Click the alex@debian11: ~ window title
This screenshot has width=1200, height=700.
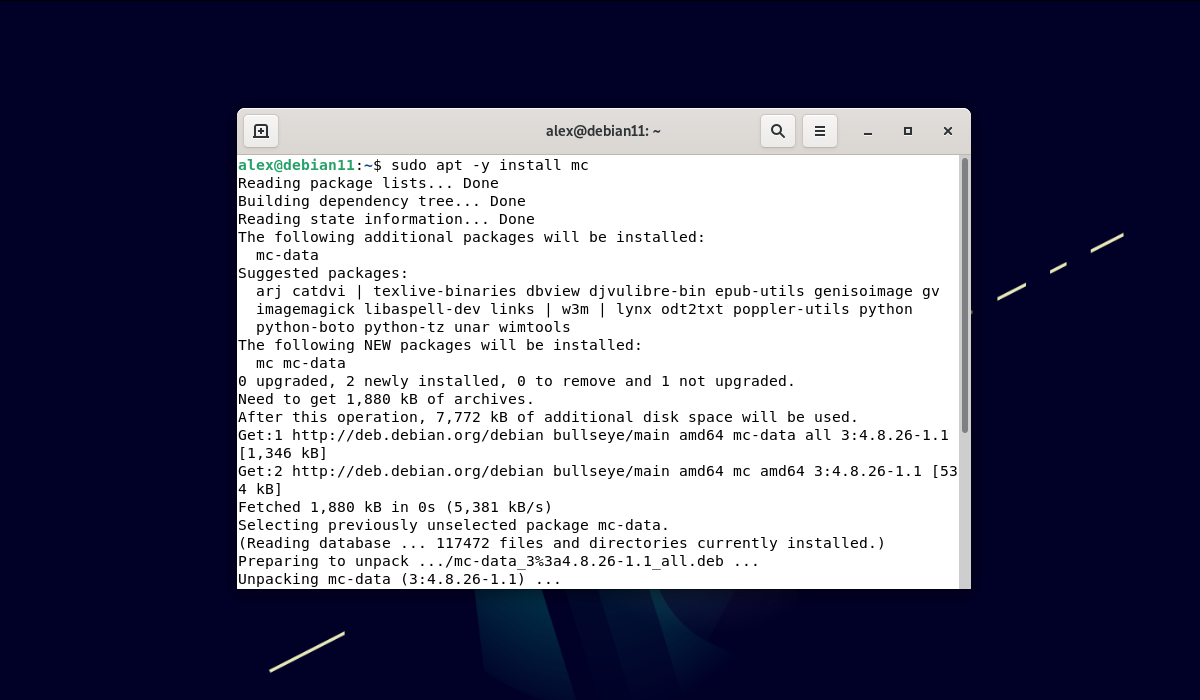coord(603,131)
